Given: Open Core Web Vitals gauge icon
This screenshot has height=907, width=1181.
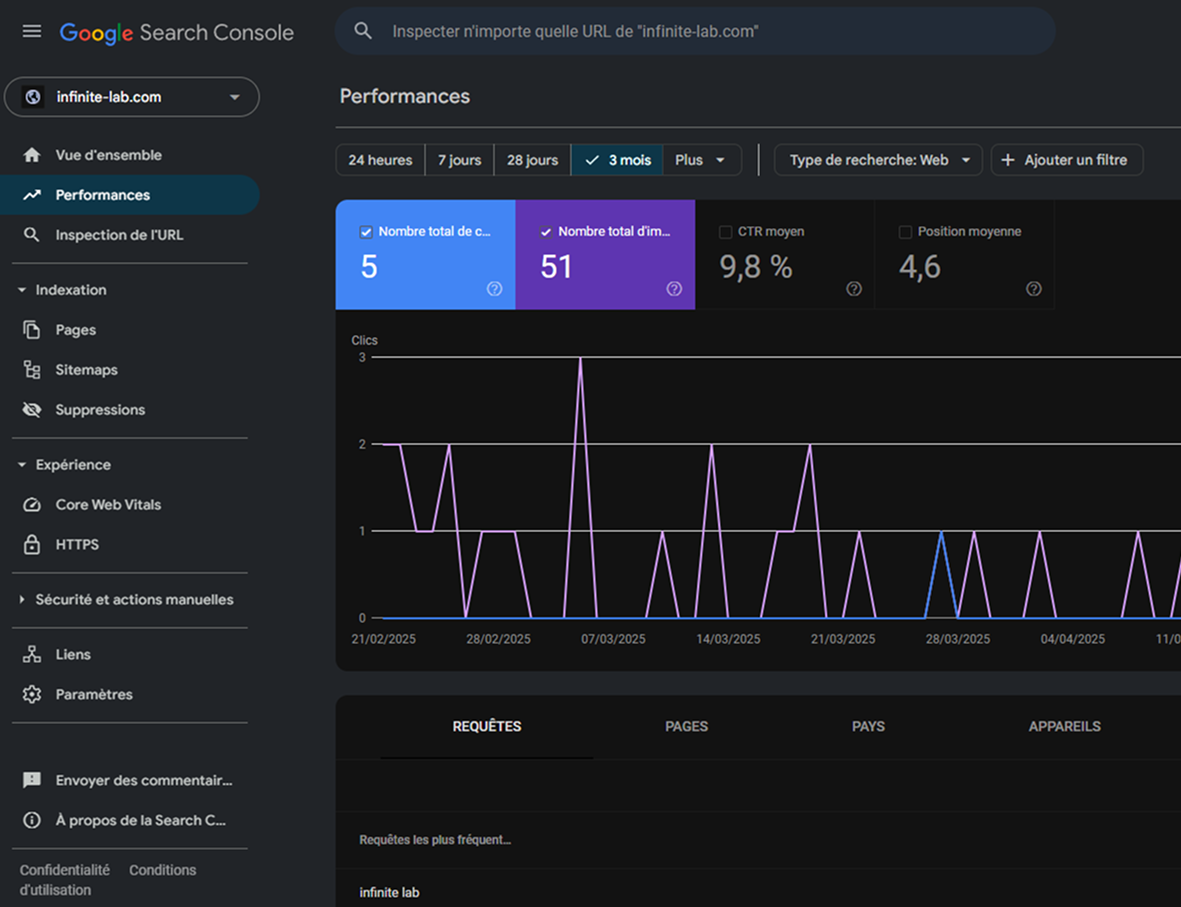Looking at the screenshot, I should tap(32, 505).
